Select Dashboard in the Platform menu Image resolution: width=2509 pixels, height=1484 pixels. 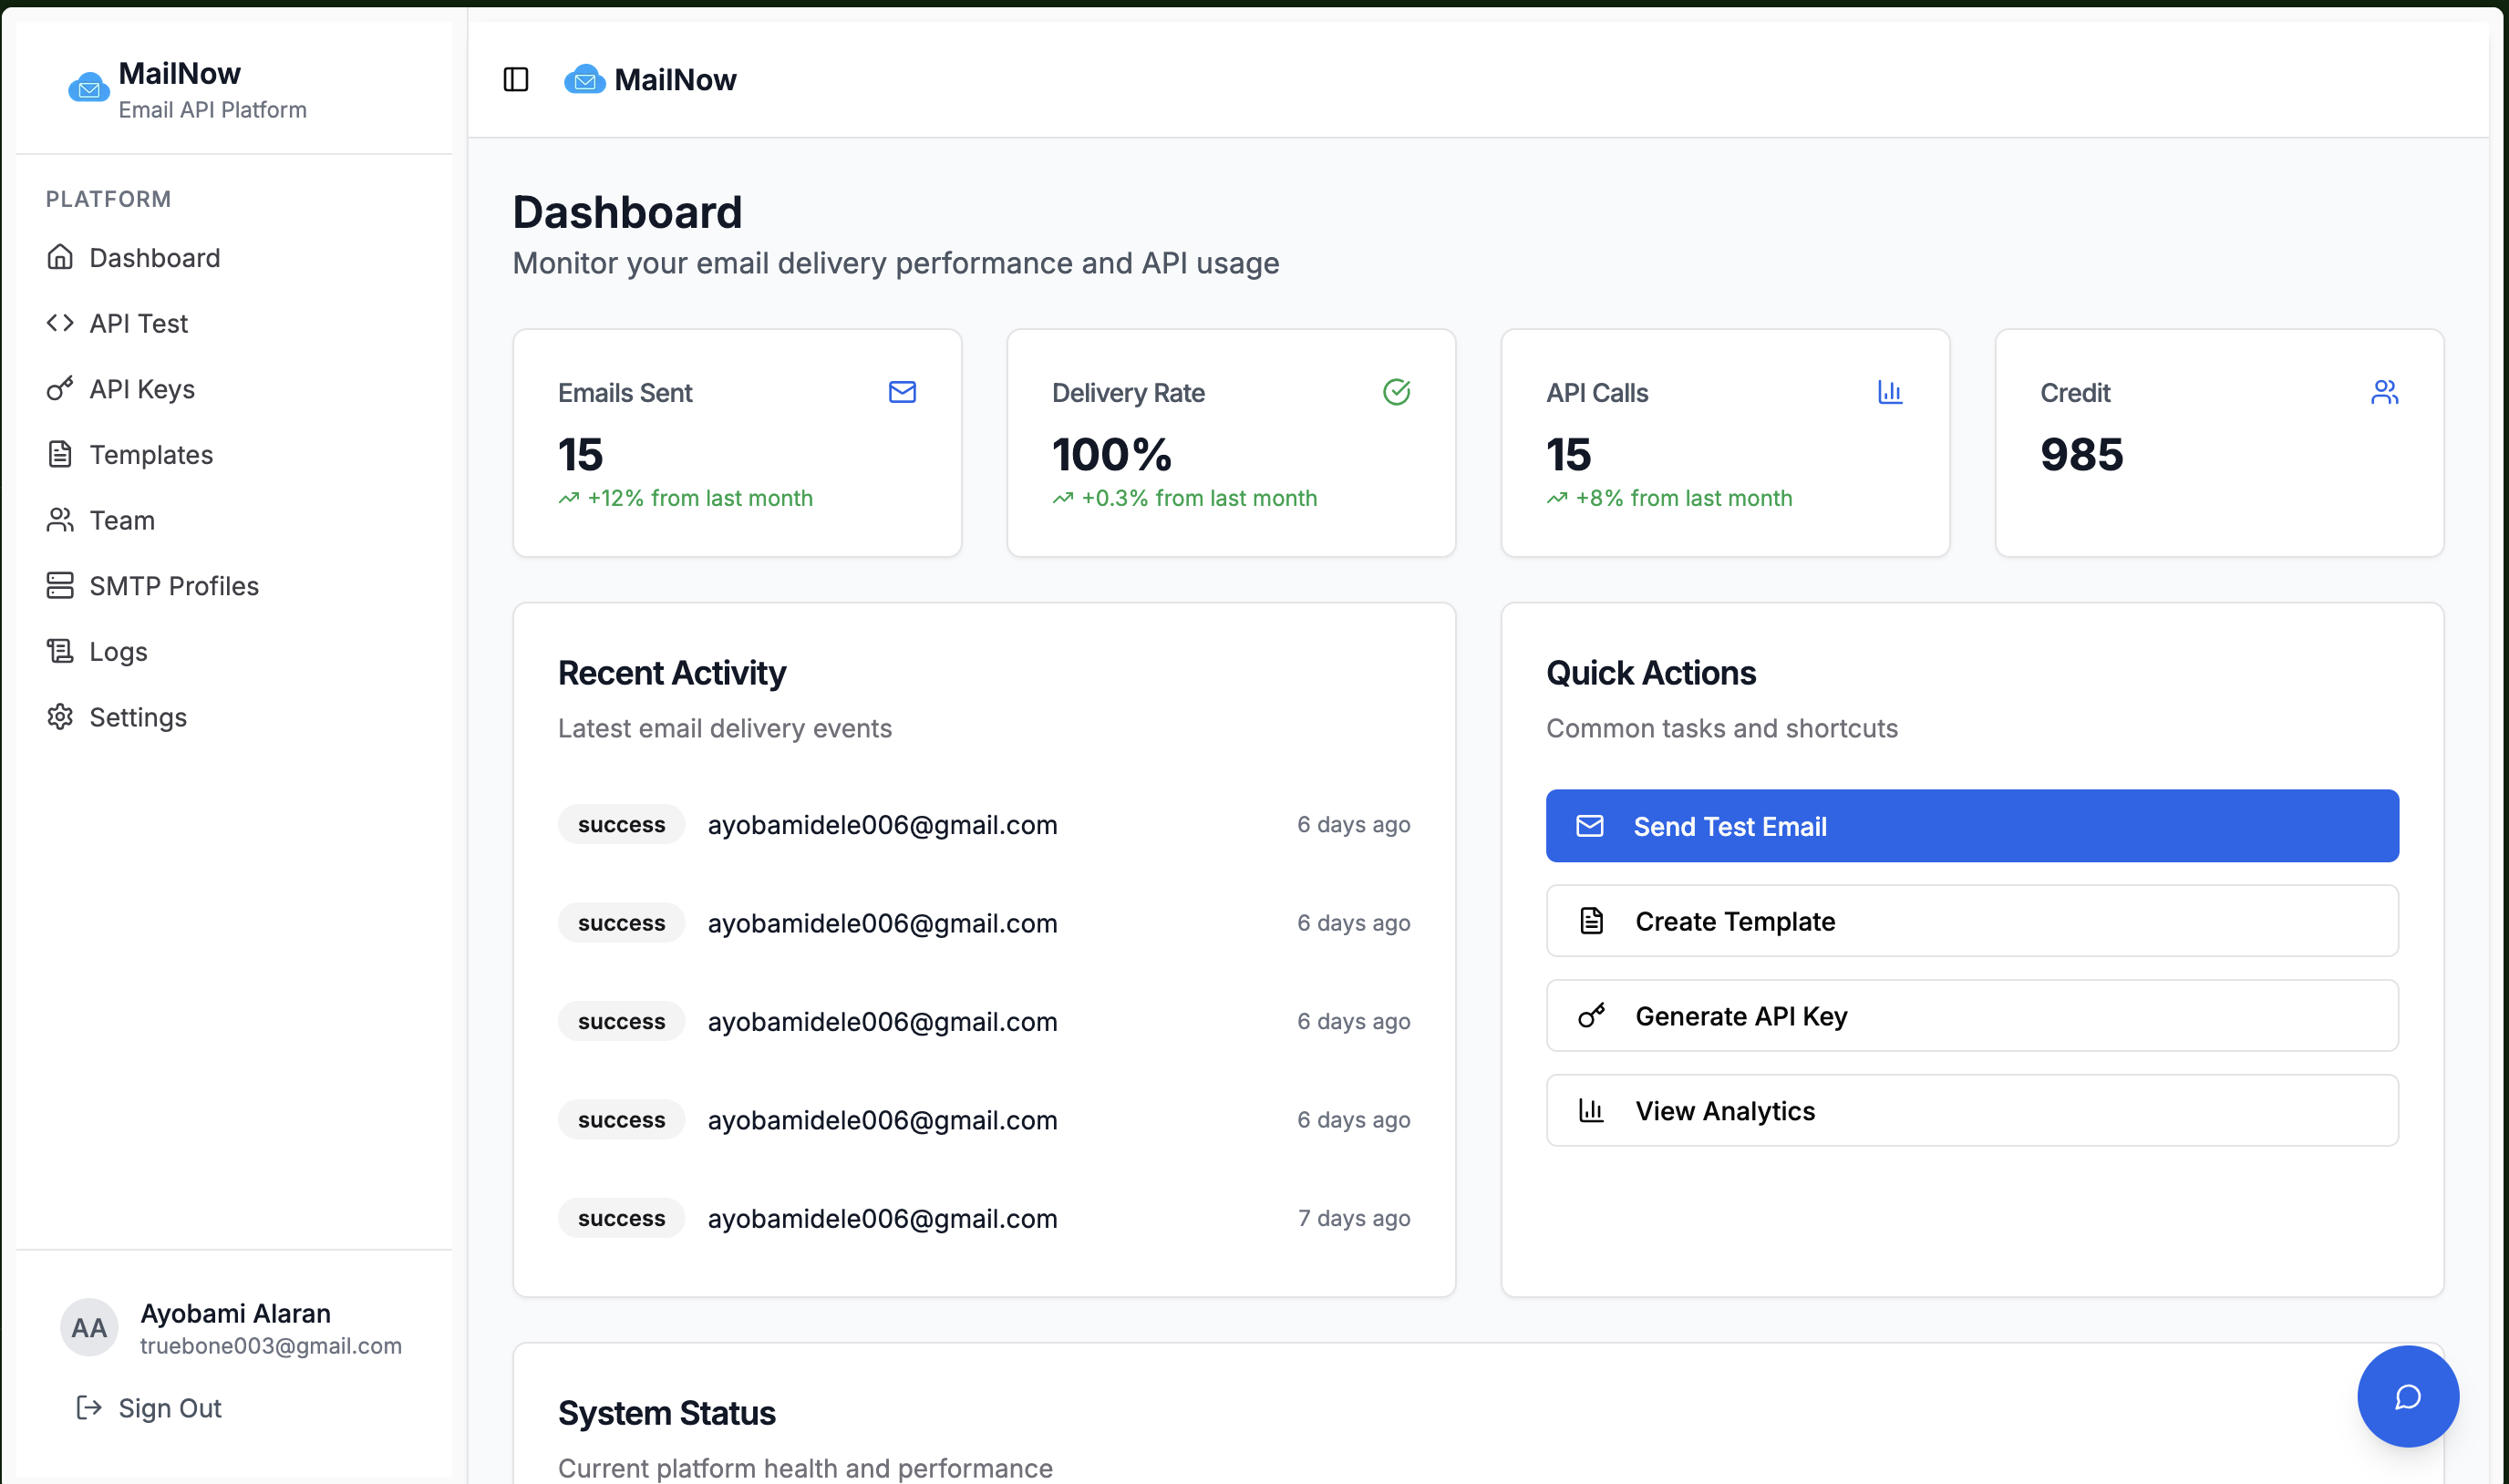click(156, 257)
